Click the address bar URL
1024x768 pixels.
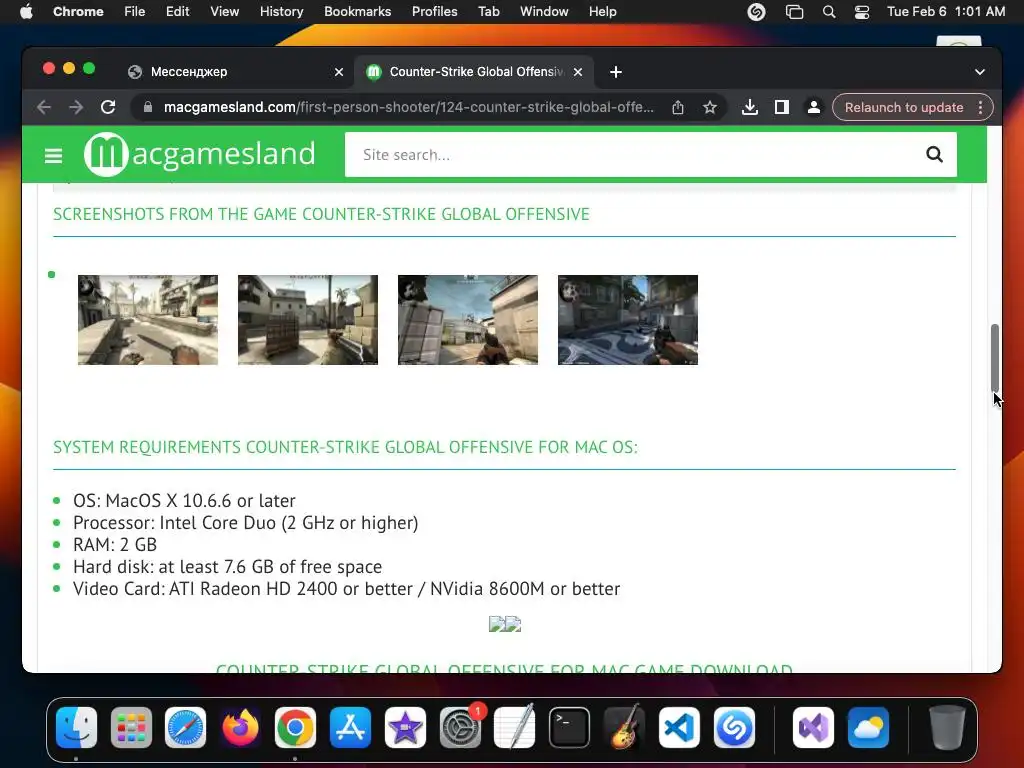coord(408,107)
